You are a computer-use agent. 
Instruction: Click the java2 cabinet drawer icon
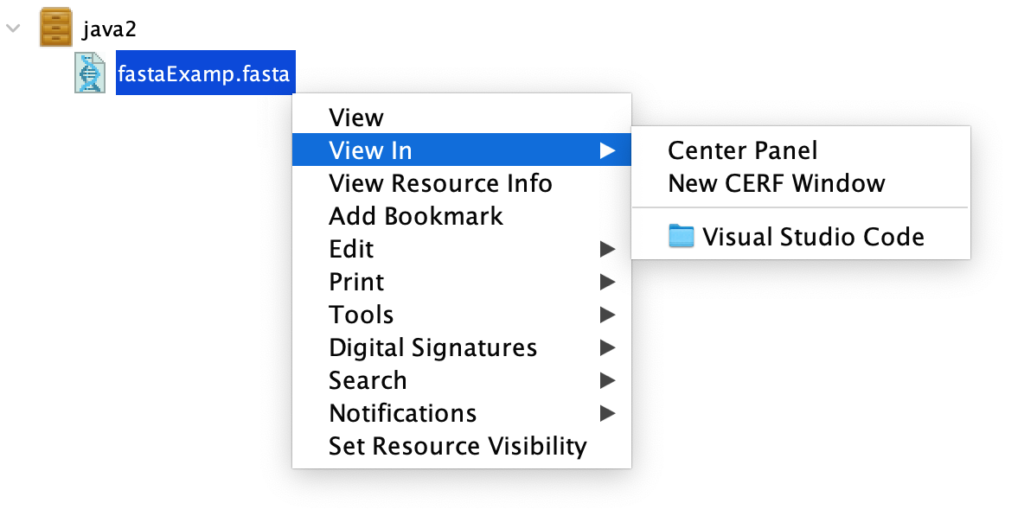(56, 27)
